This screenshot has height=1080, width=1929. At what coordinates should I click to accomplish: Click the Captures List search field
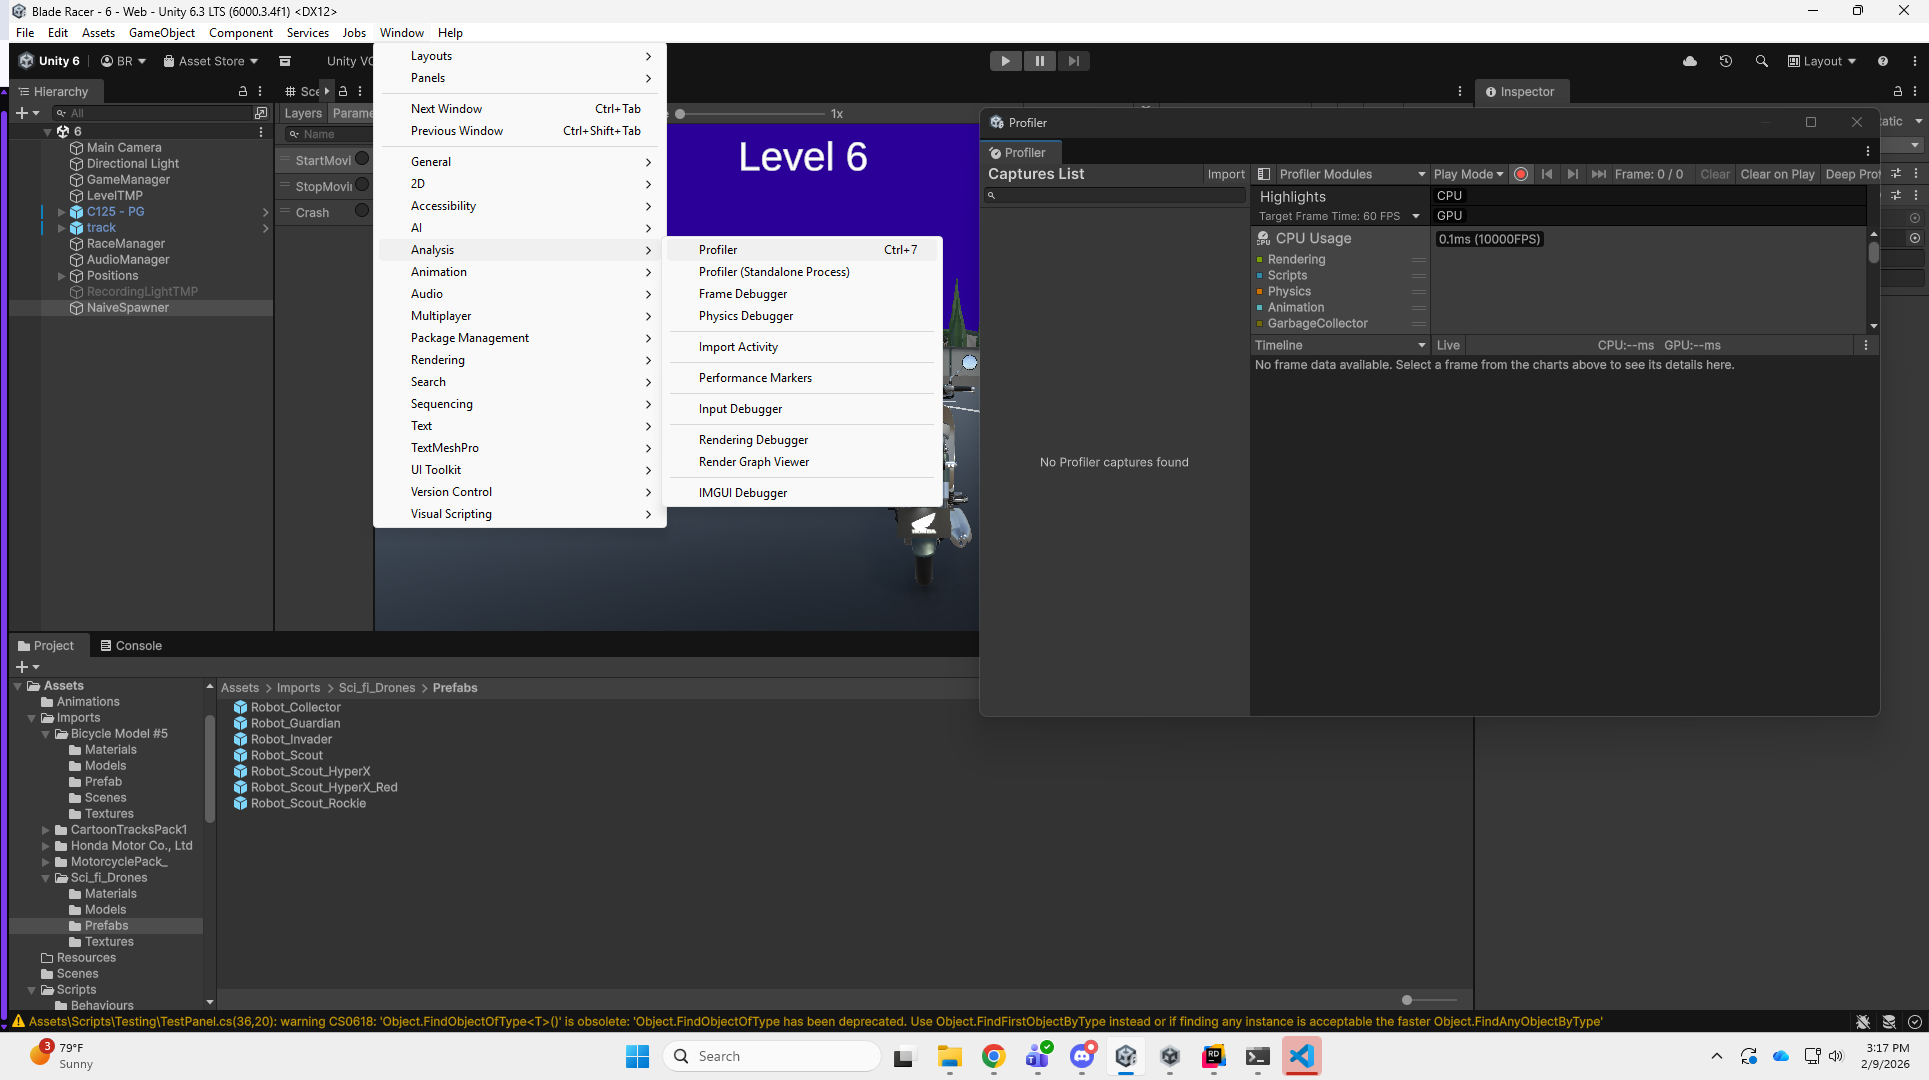[x=1113, y=195]
